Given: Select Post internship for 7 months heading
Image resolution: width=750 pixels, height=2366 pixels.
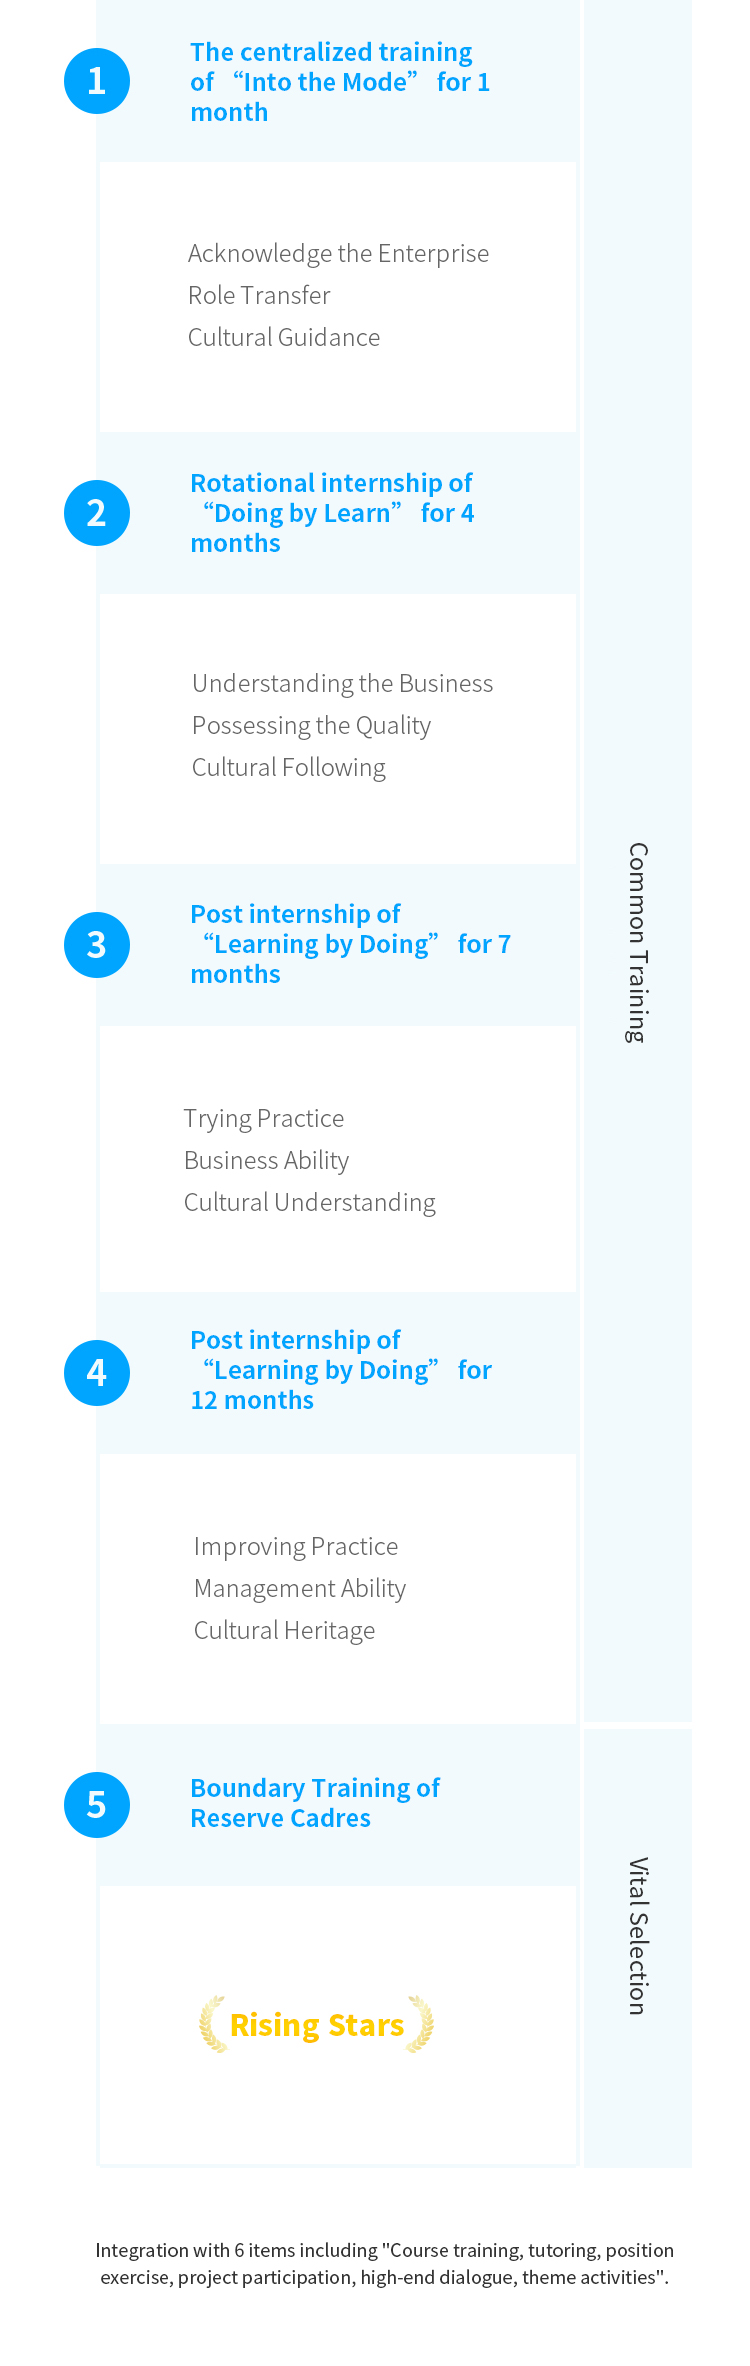Looking at the screenshot, I should (x=350, y=944).
